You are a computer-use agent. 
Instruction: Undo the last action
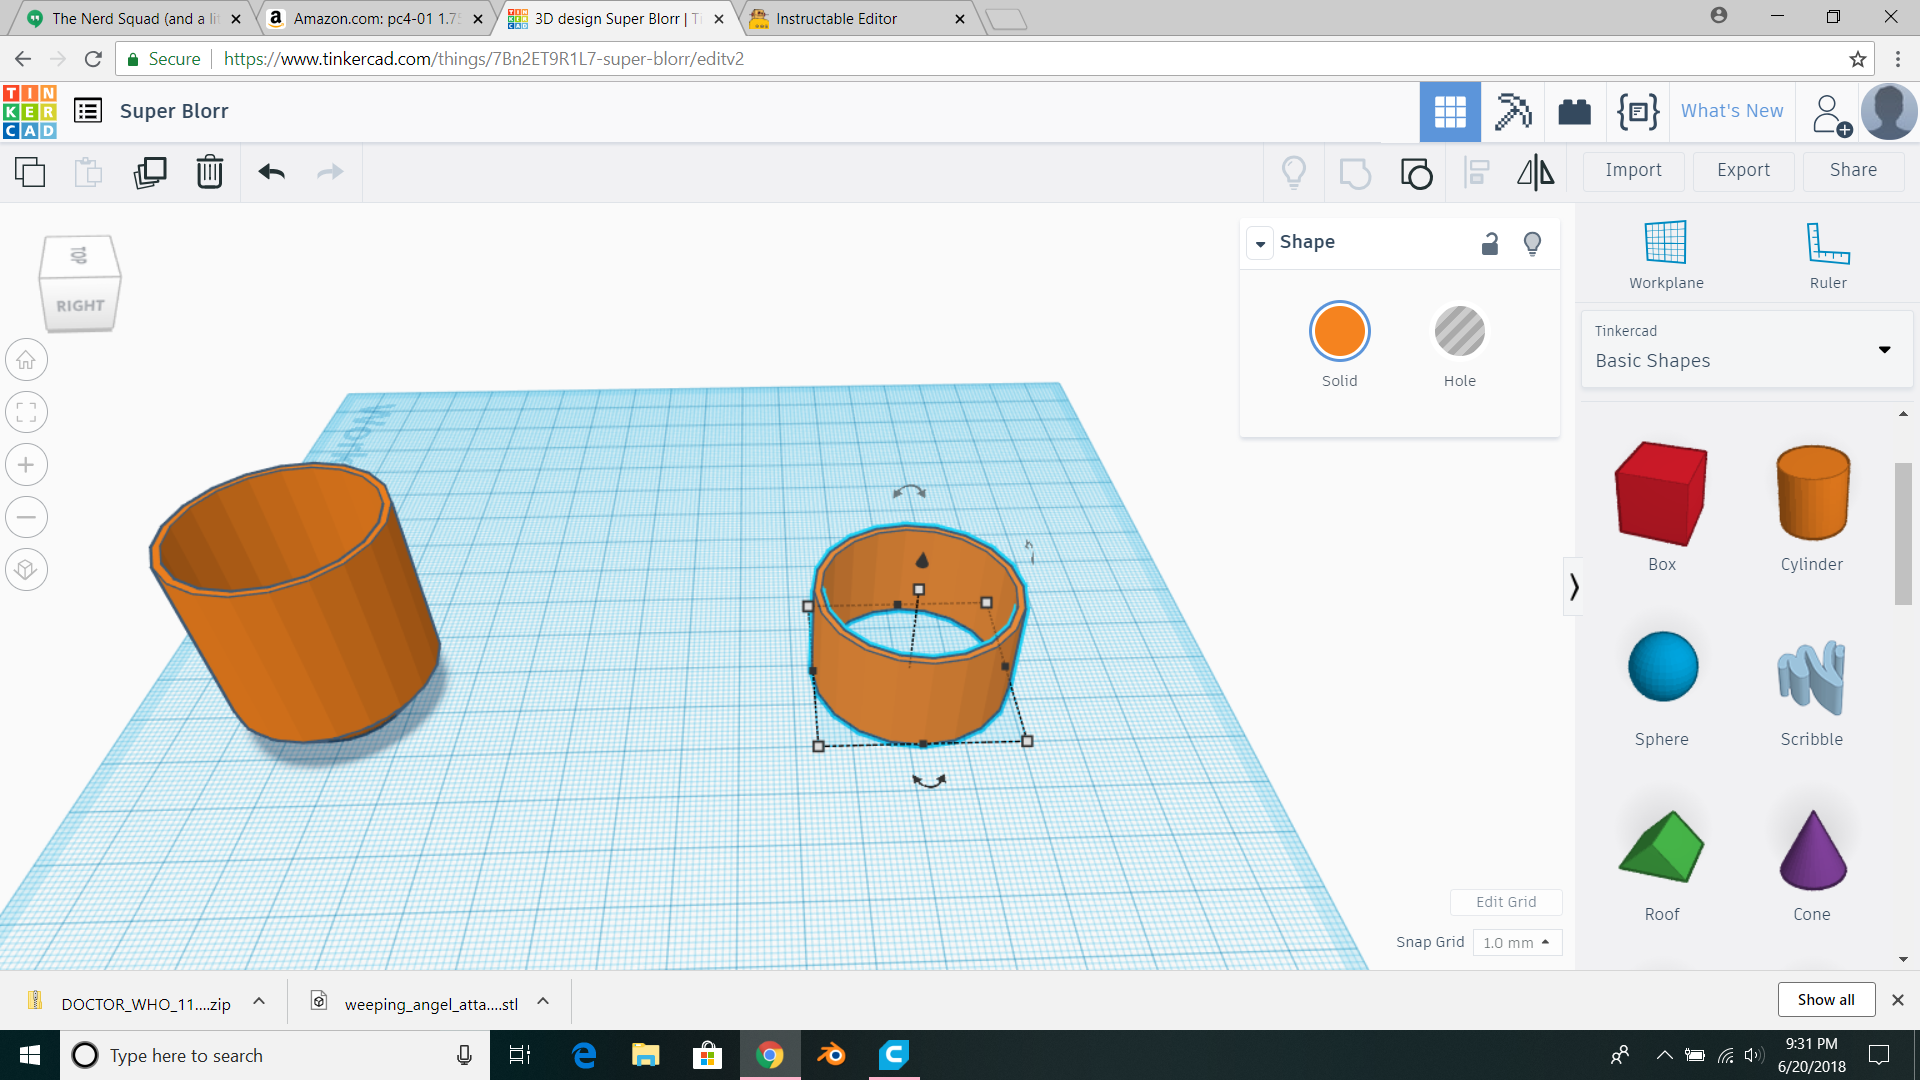pyautogui.click(x=271, y=172)
